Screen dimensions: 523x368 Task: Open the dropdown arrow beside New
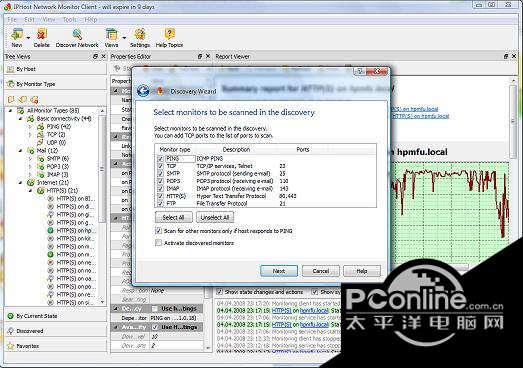[28, 38]
